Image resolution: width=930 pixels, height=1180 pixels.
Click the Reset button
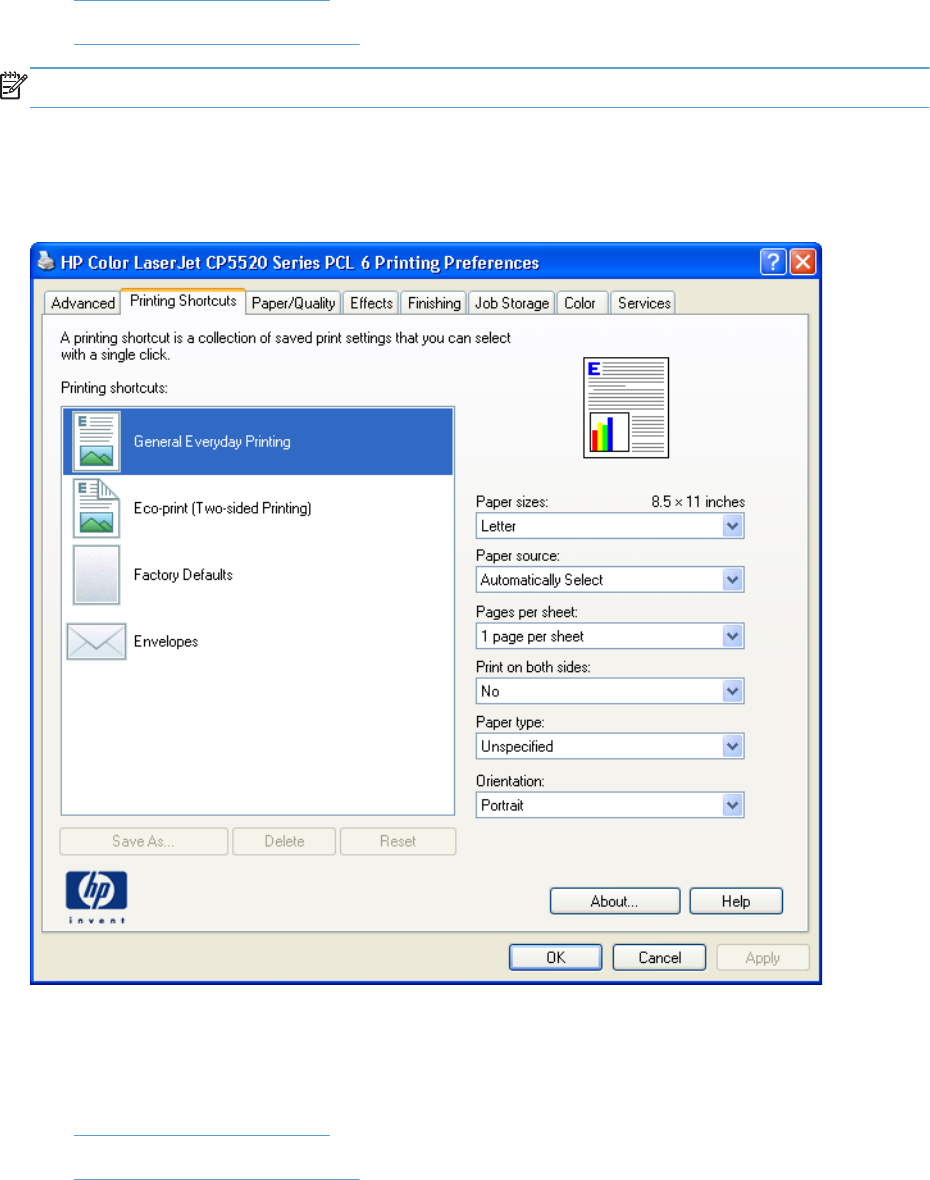(x=398, y=841)
